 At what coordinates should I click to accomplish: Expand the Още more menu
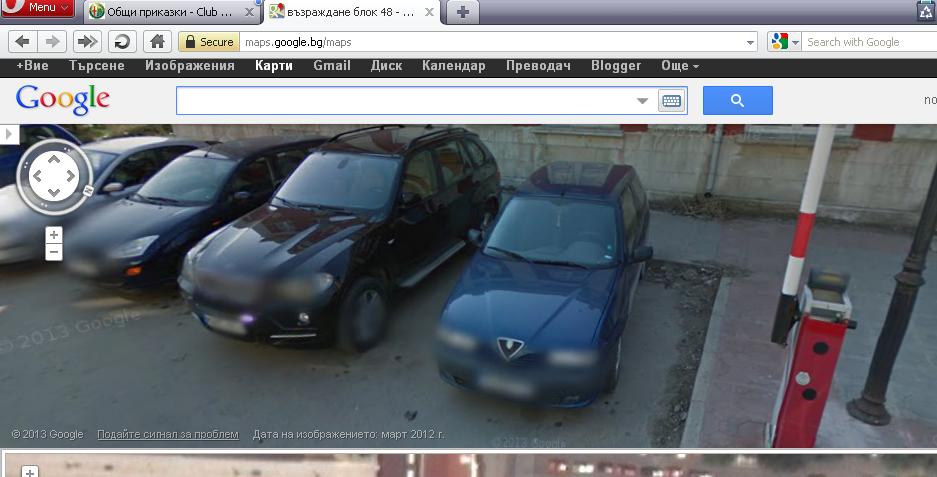pos(680,66)
